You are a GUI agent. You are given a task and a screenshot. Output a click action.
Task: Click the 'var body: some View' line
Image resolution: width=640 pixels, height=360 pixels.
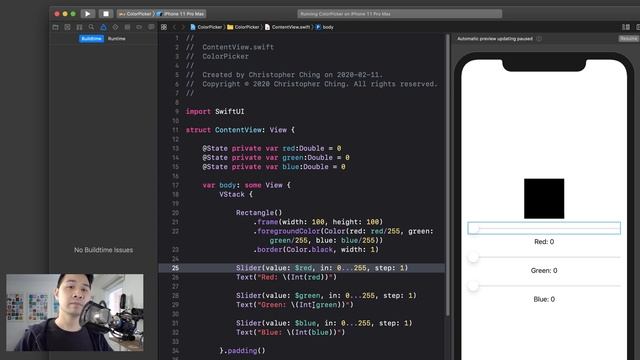coord(247,185)
